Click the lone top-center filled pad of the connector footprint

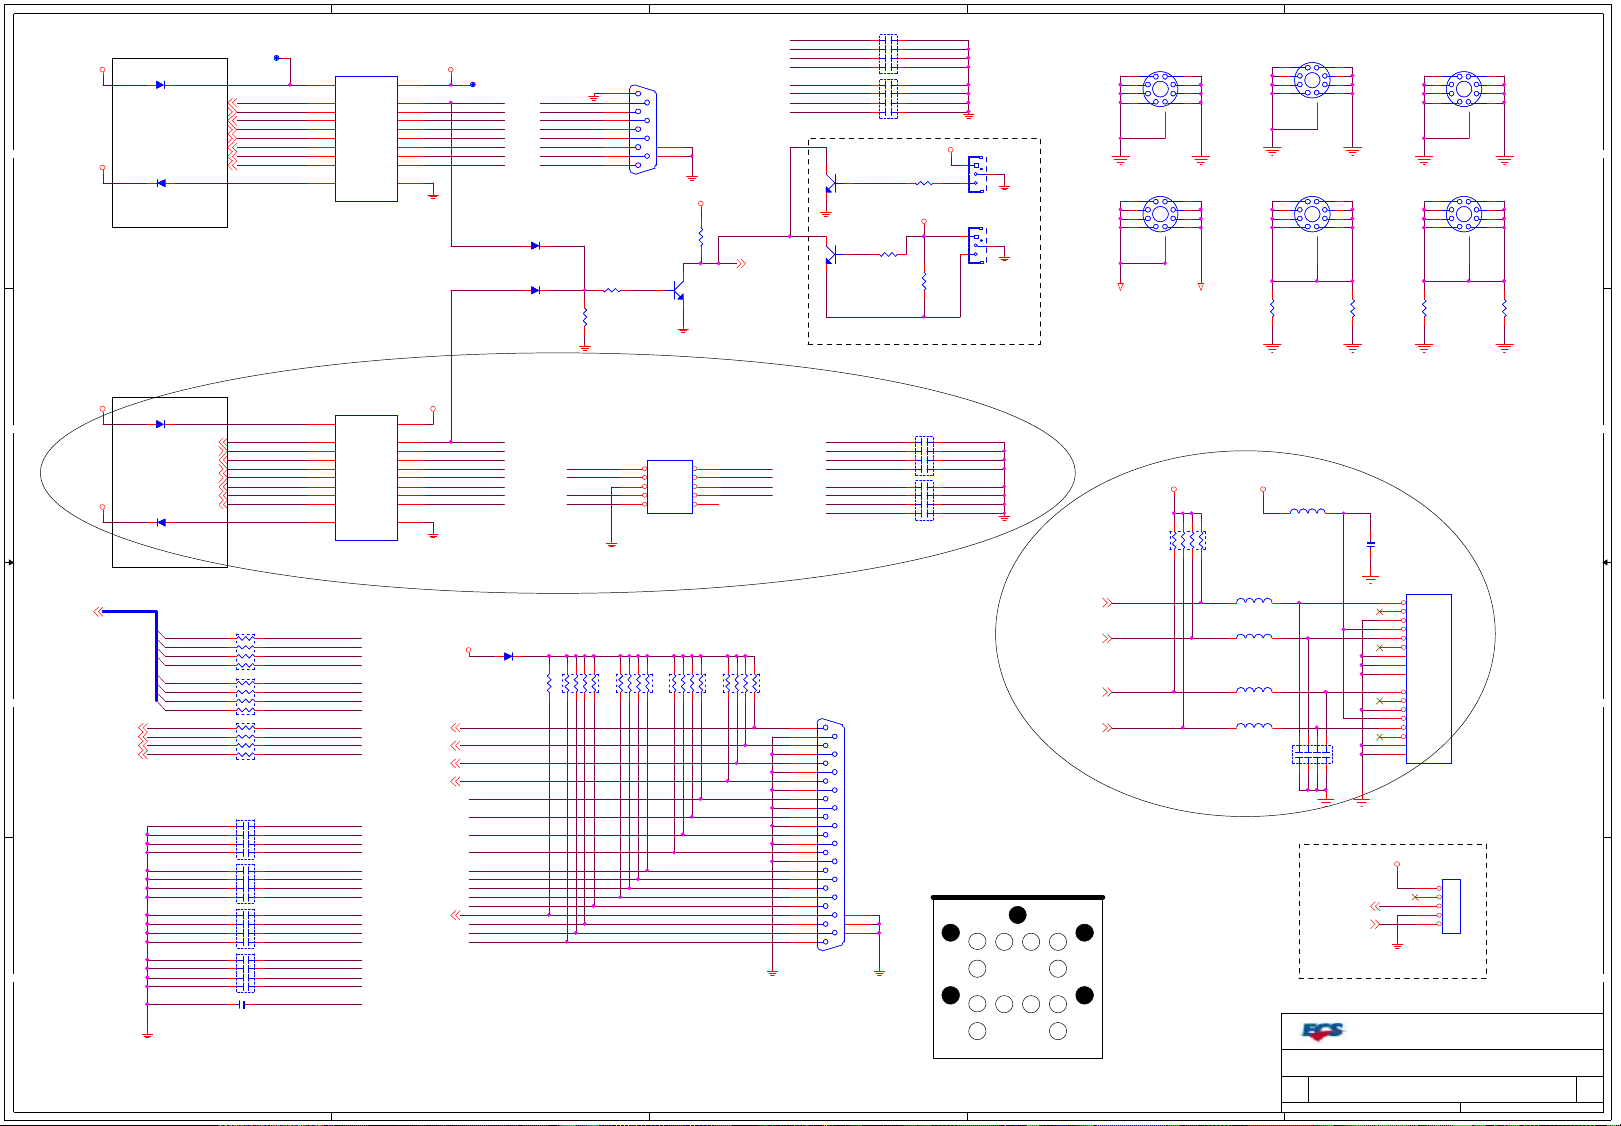point(1018,914)
